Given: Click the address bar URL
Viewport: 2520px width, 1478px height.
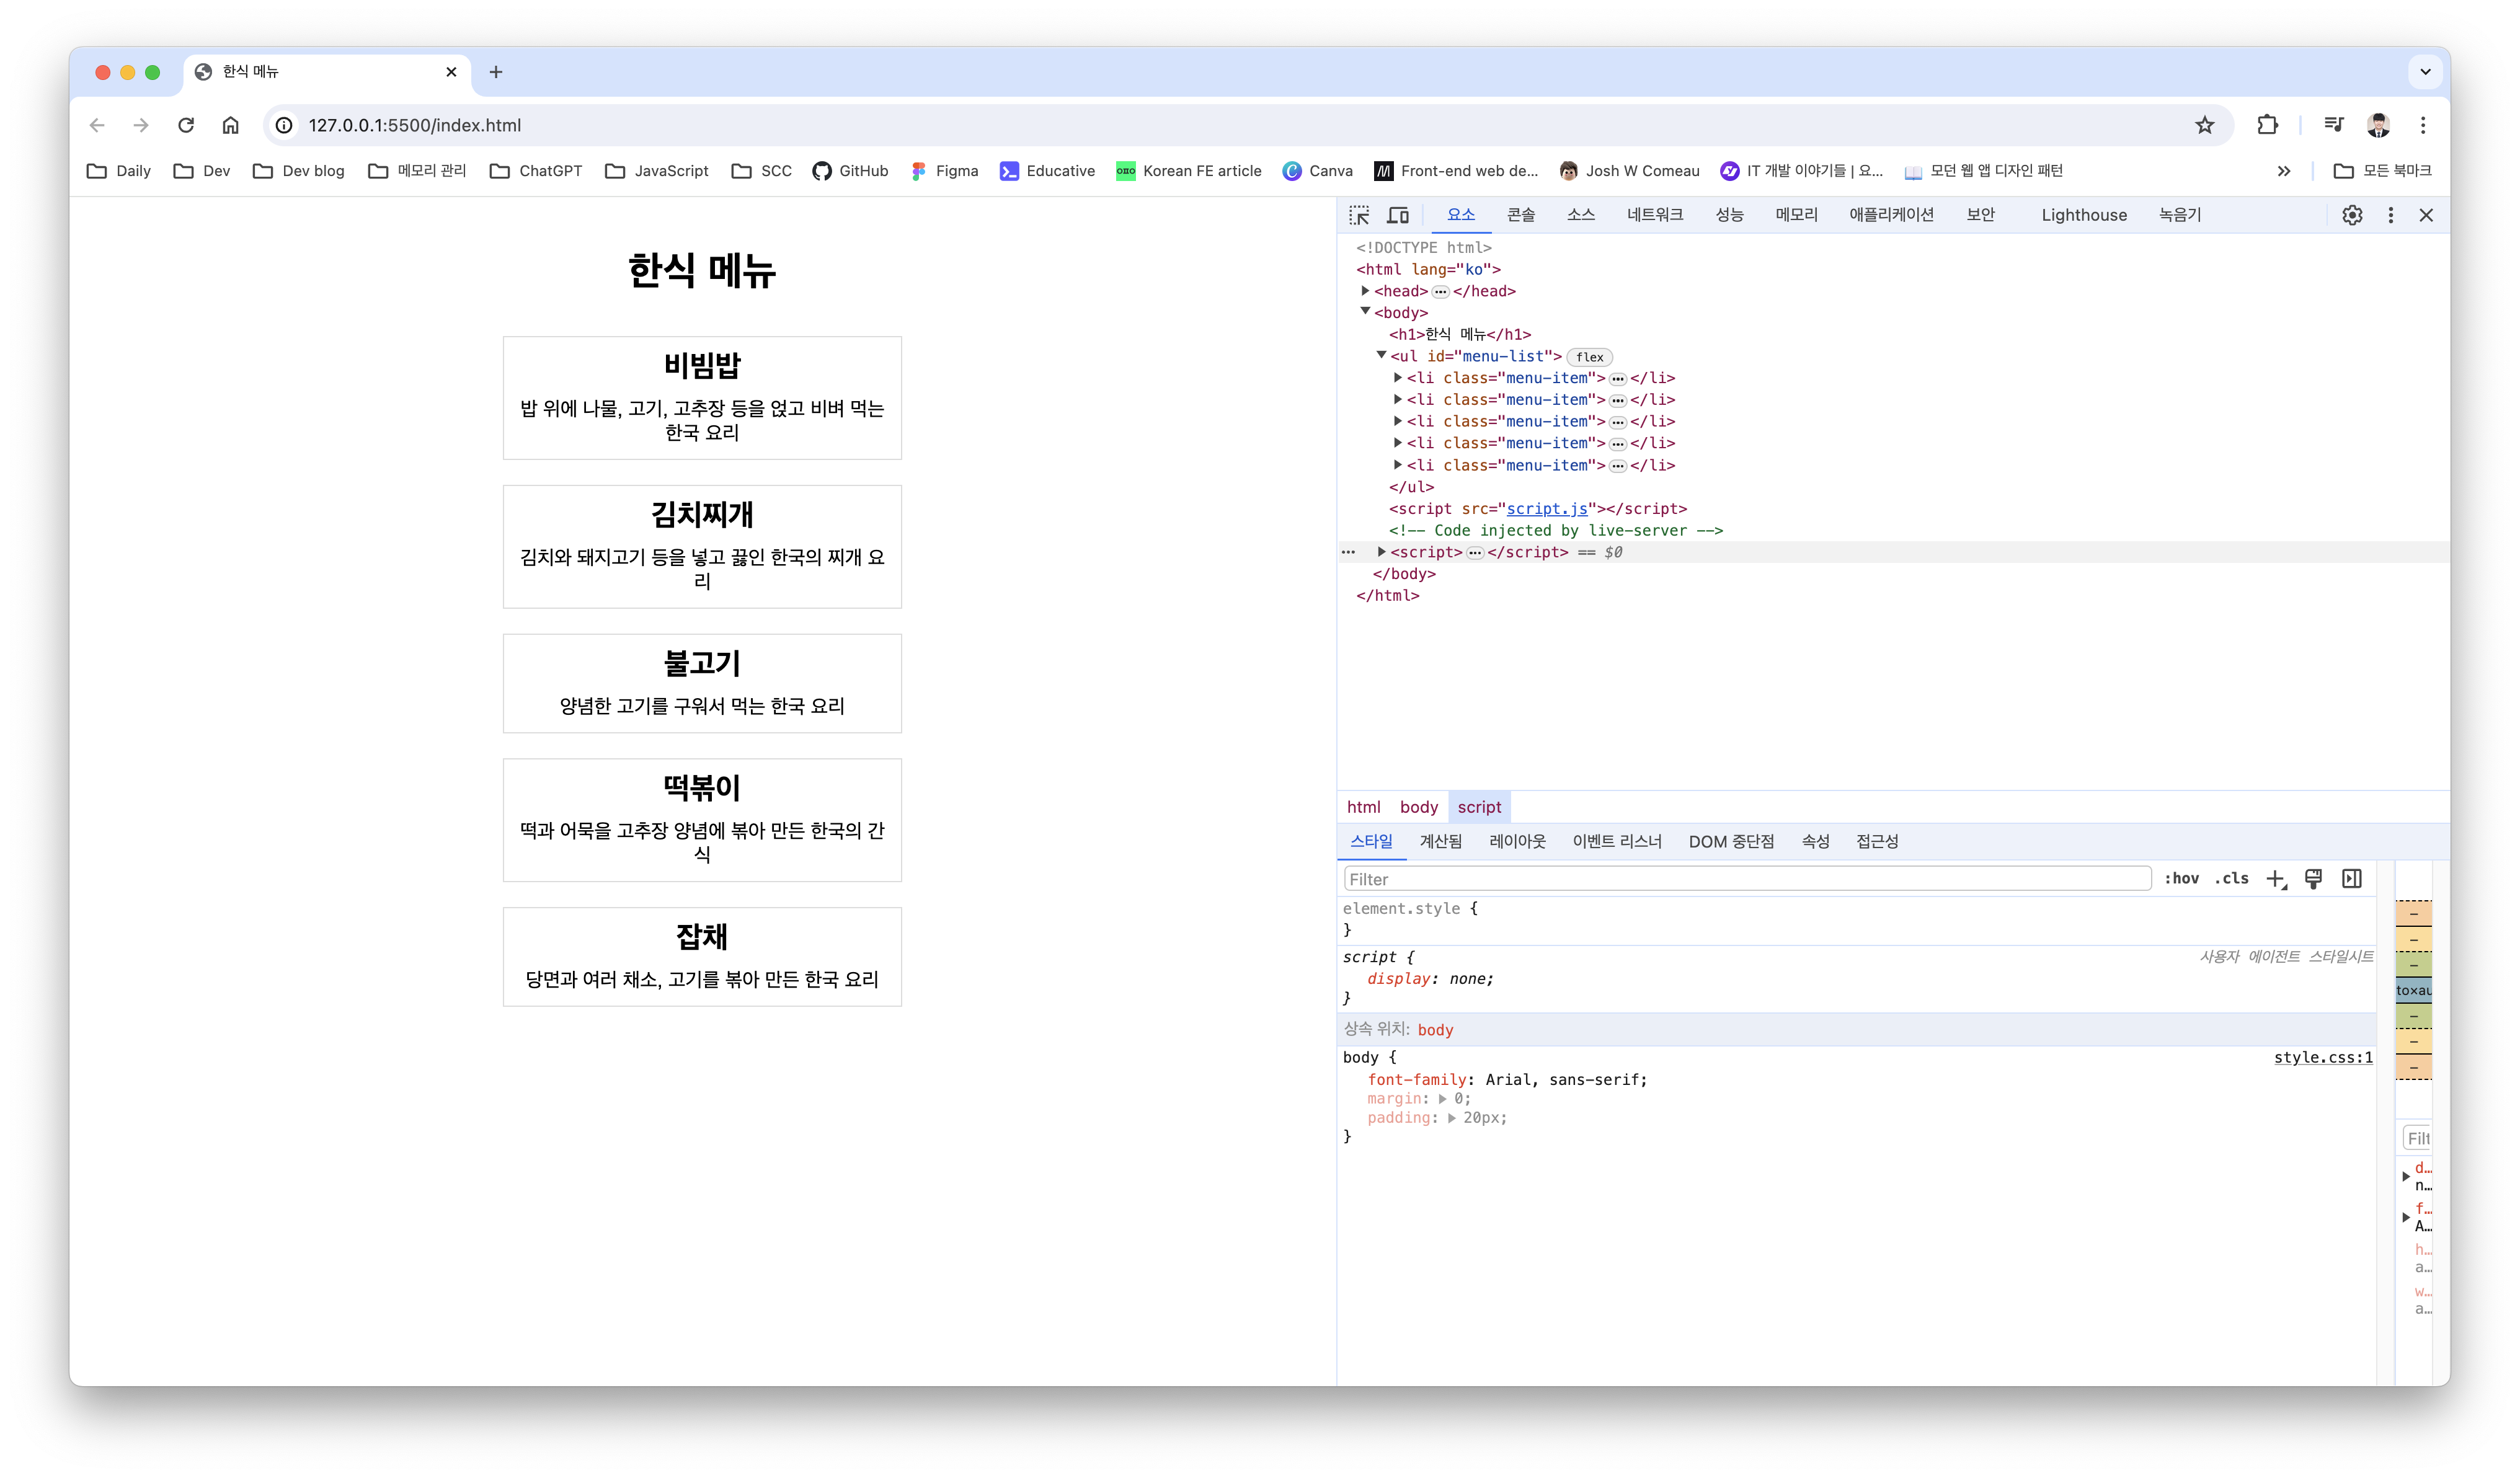Looking at the screenshot, I should [x=415, y=125].
